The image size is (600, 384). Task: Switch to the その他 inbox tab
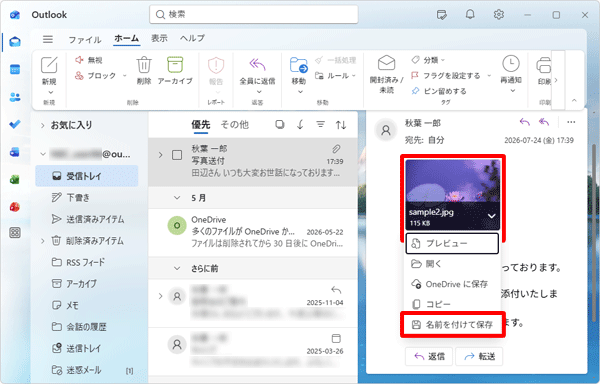235,124
